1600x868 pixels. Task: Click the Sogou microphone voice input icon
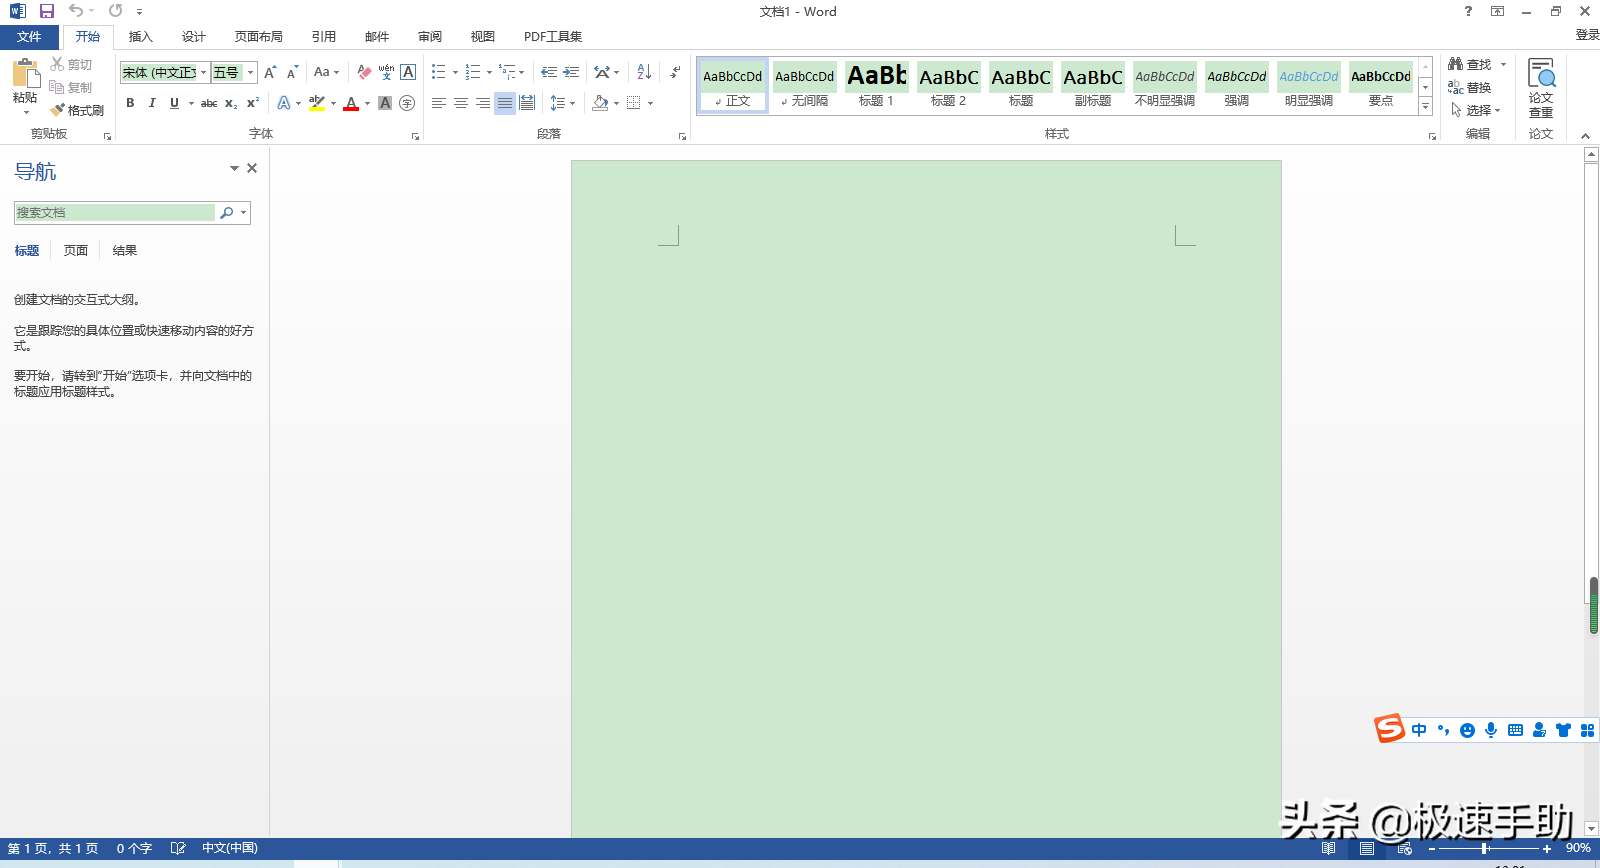coord(1491,730)
